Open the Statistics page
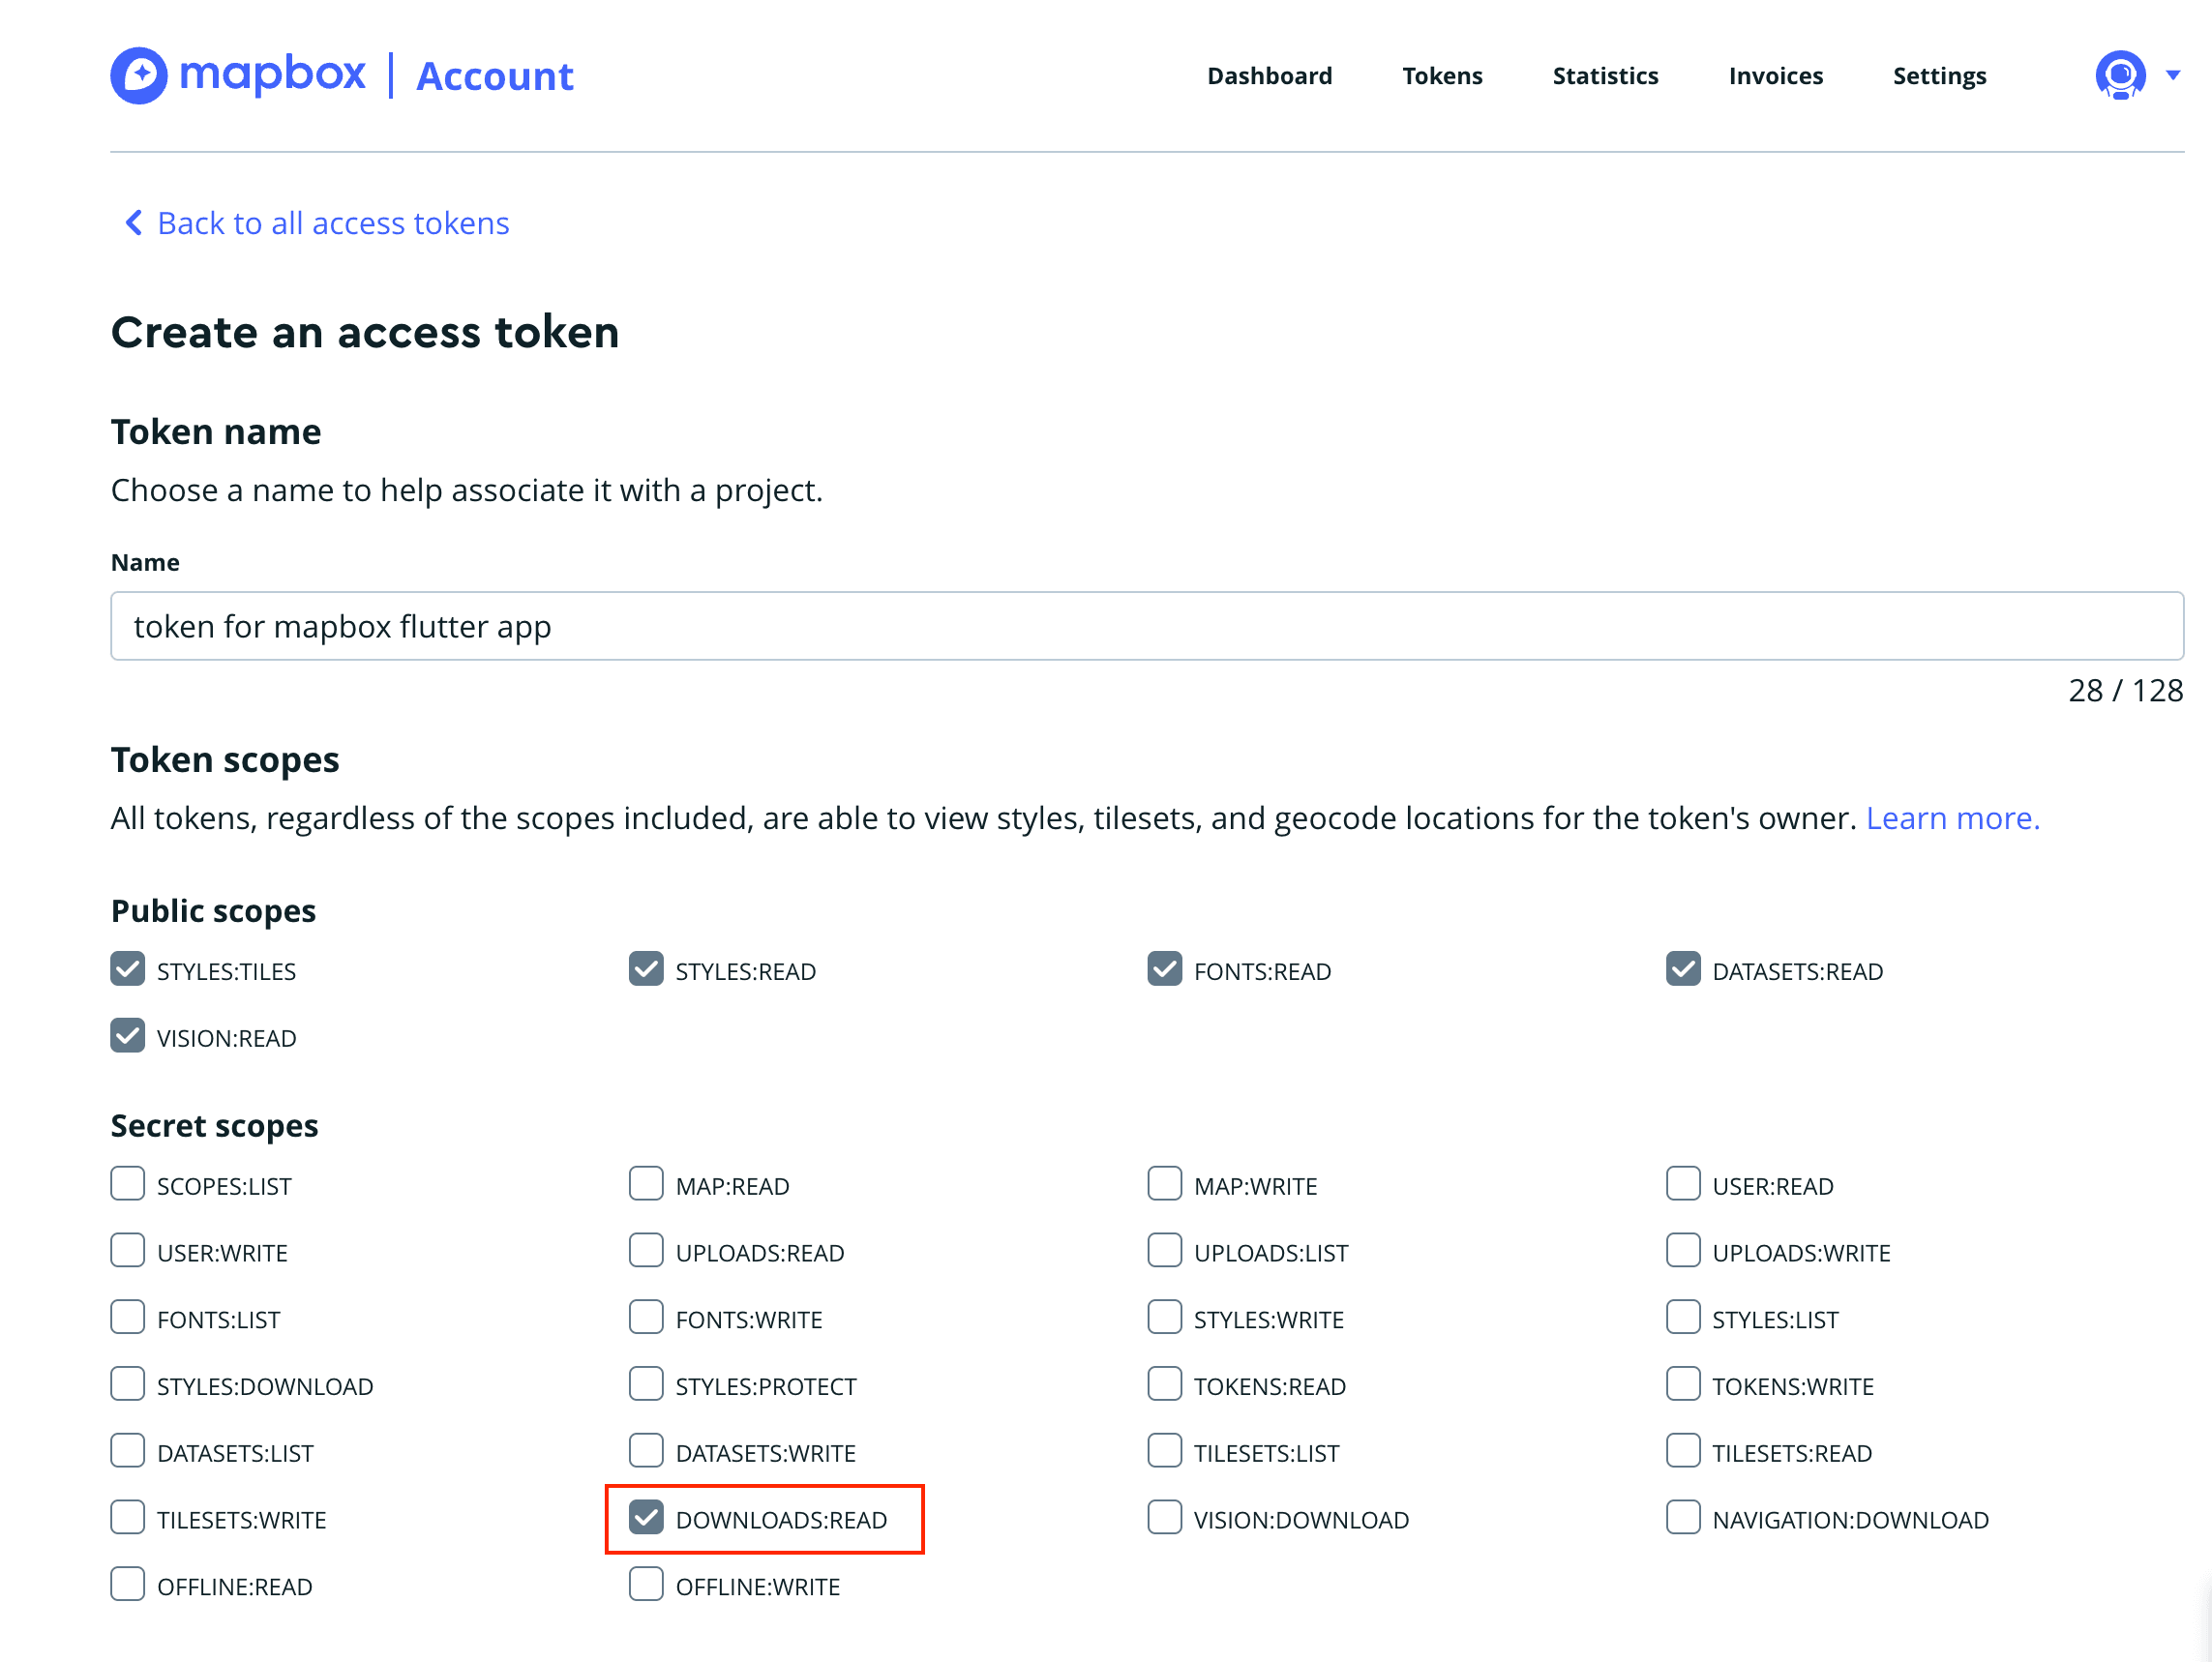Screen dimensions: 2212x1662 pyautogui.click(x=1605, y=76)
